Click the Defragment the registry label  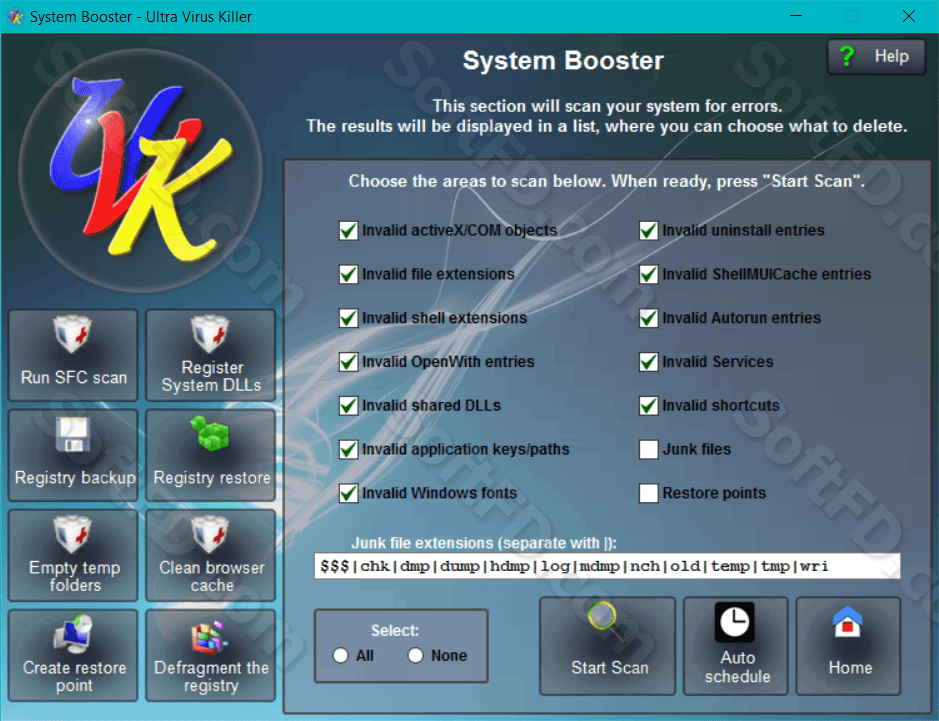[x=211, y=676]
